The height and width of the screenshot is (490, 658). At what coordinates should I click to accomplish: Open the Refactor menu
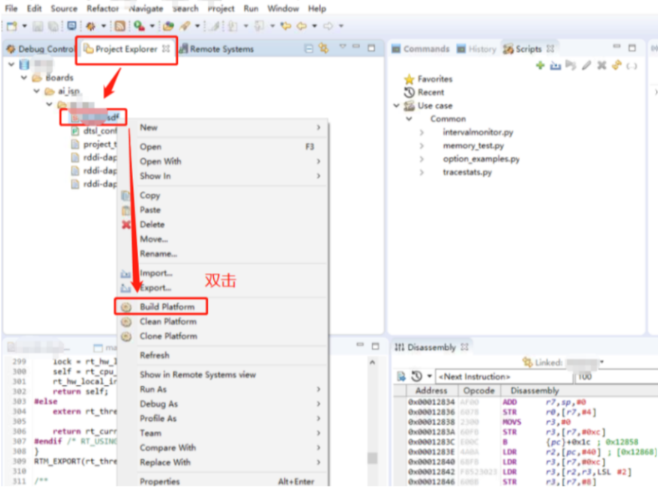click(103, 8)
